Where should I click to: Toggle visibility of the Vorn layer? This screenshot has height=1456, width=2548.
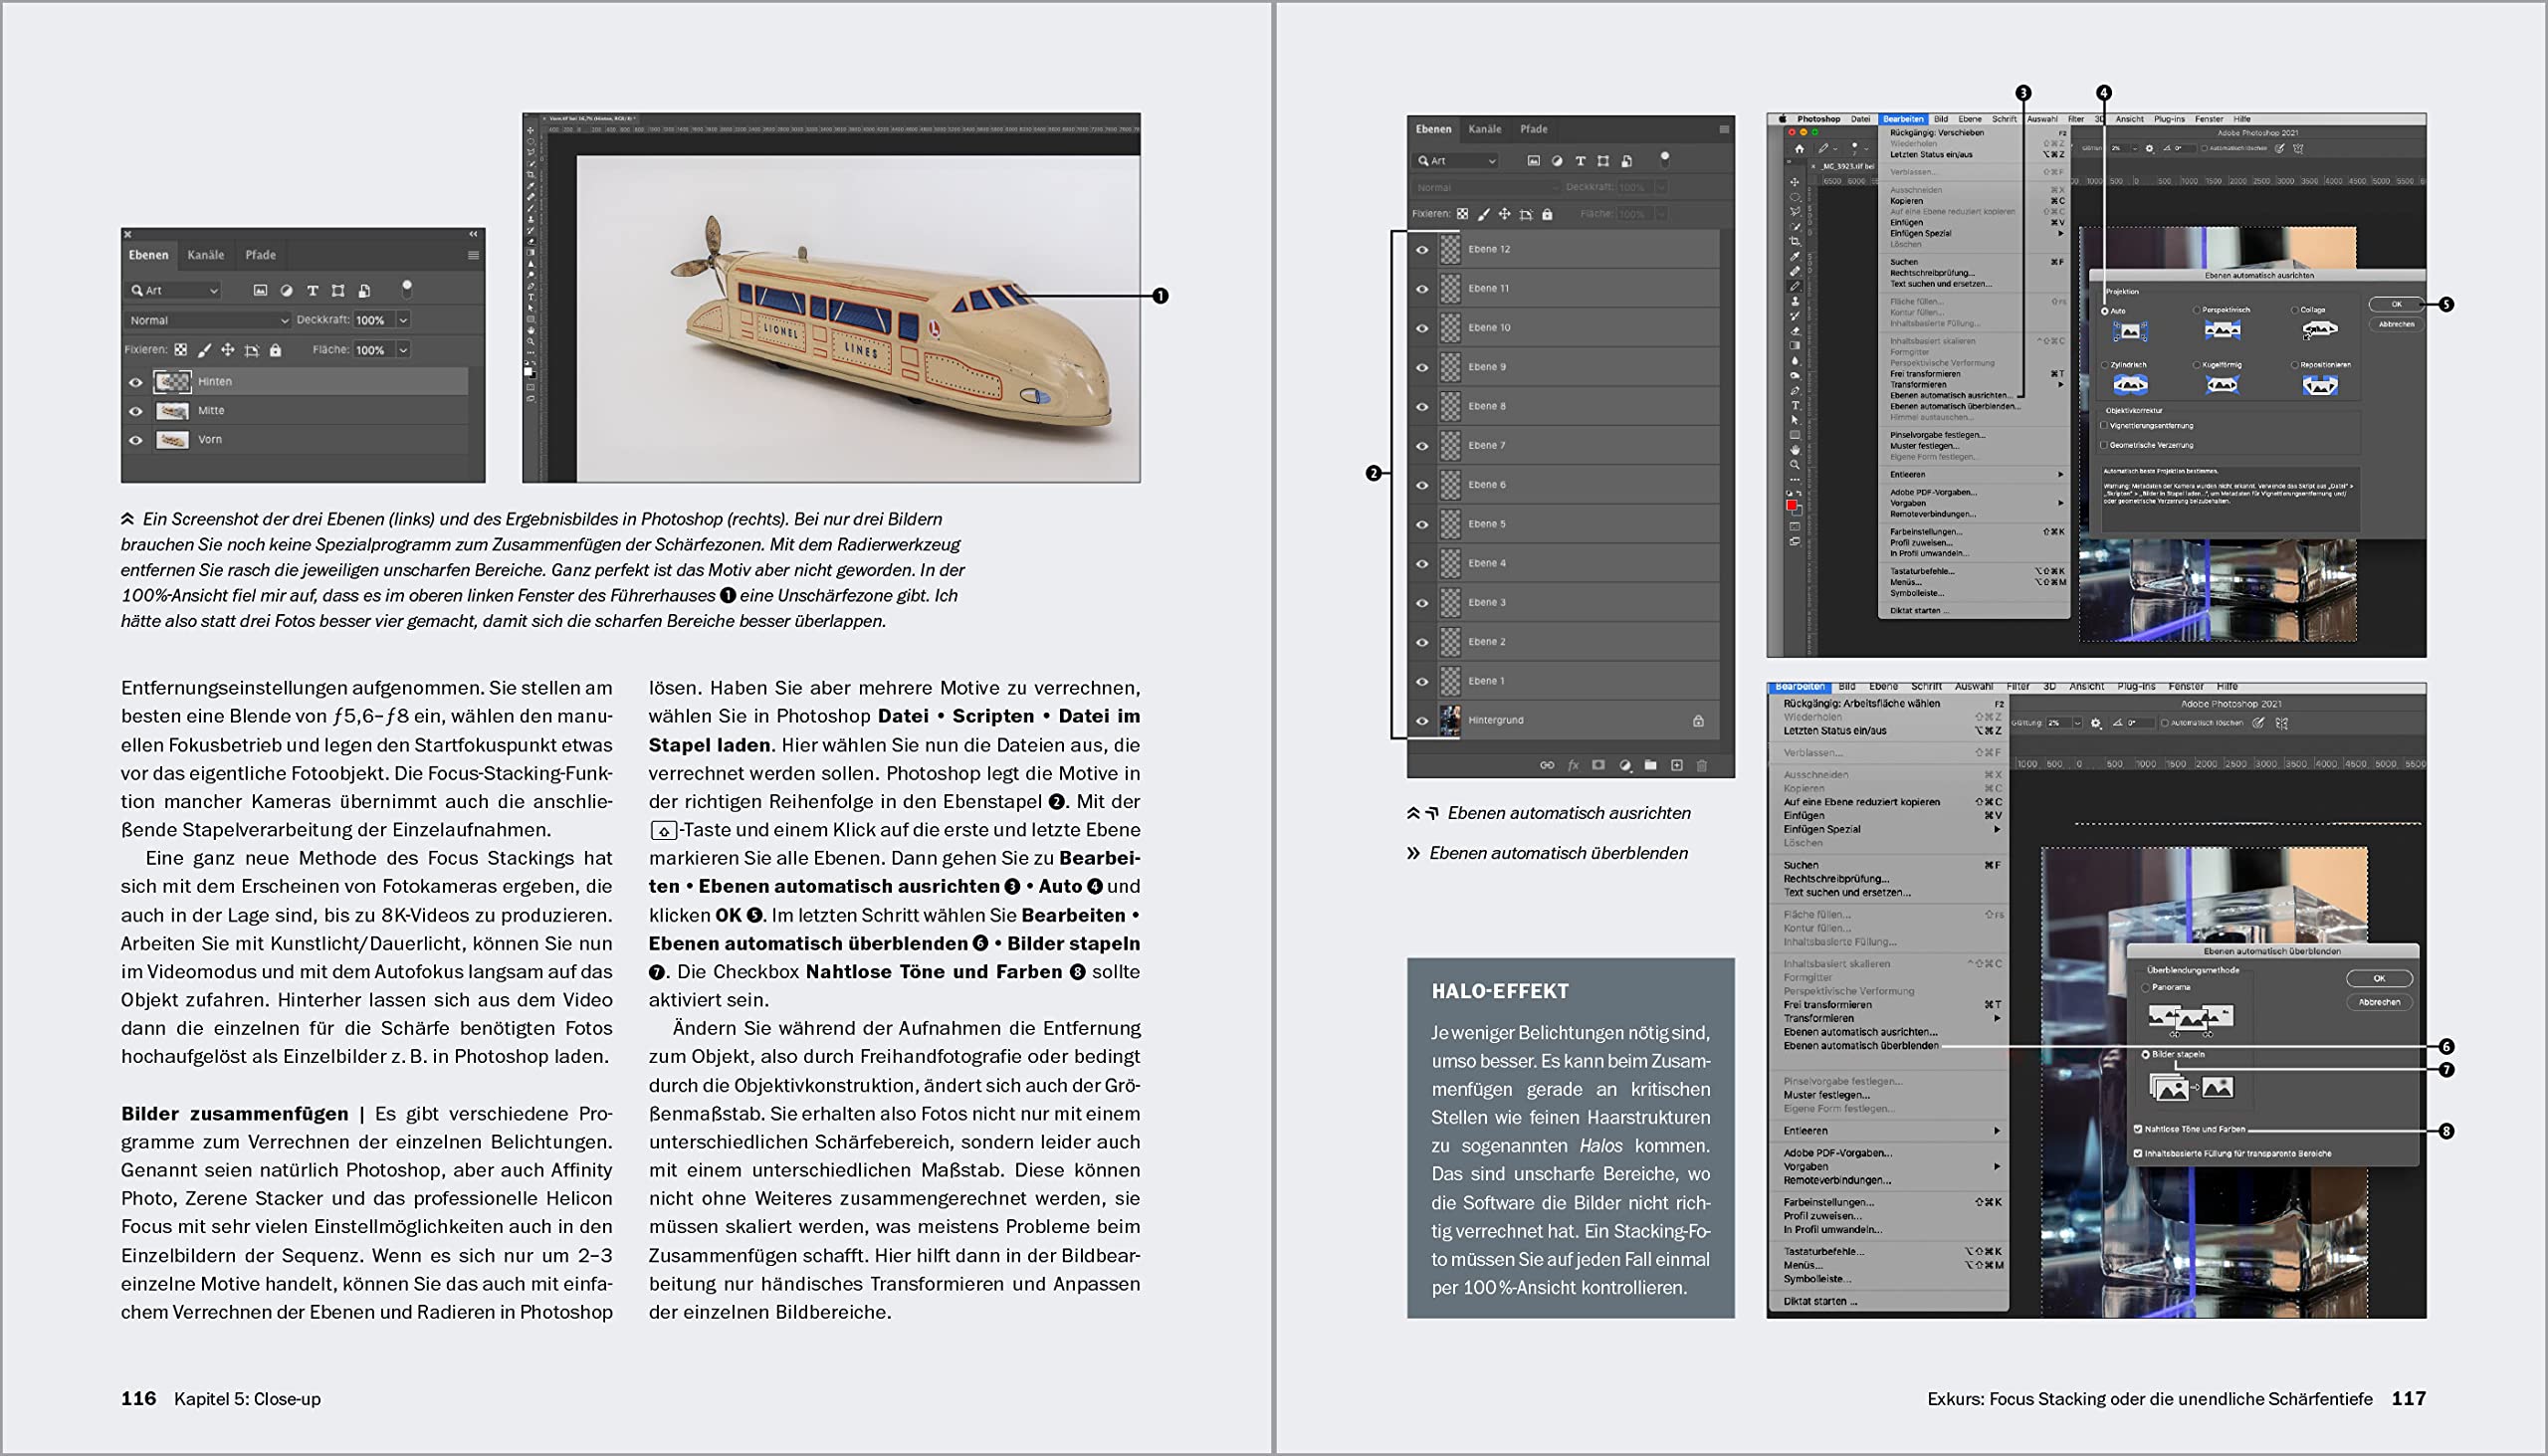click(x=136, y=440)
